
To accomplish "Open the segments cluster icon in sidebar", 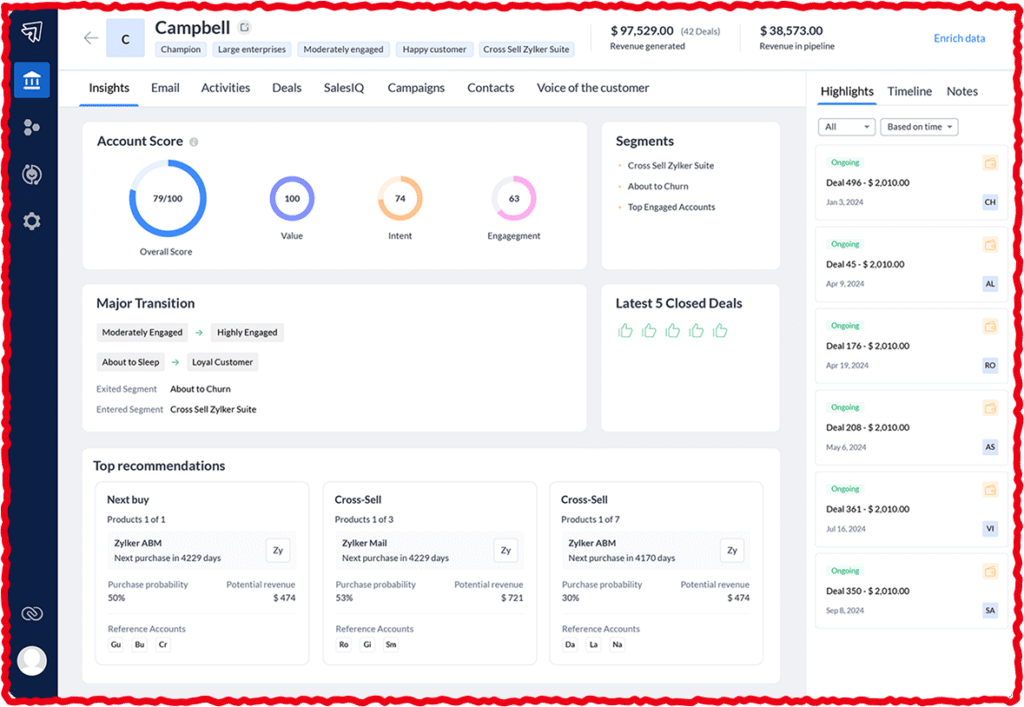I will pos(31,127).
